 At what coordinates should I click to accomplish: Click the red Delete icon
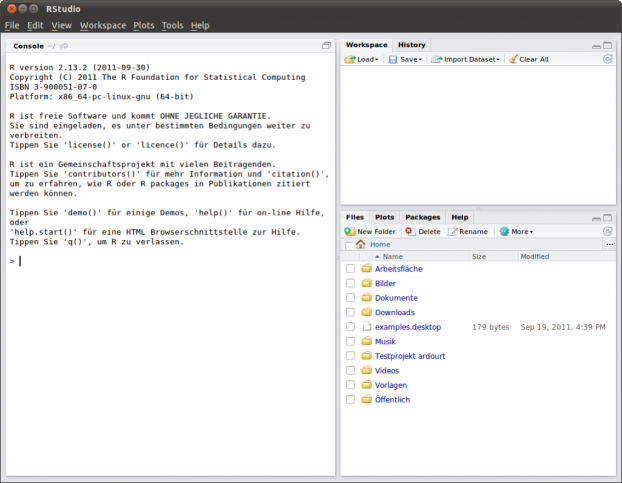point(410,232)
